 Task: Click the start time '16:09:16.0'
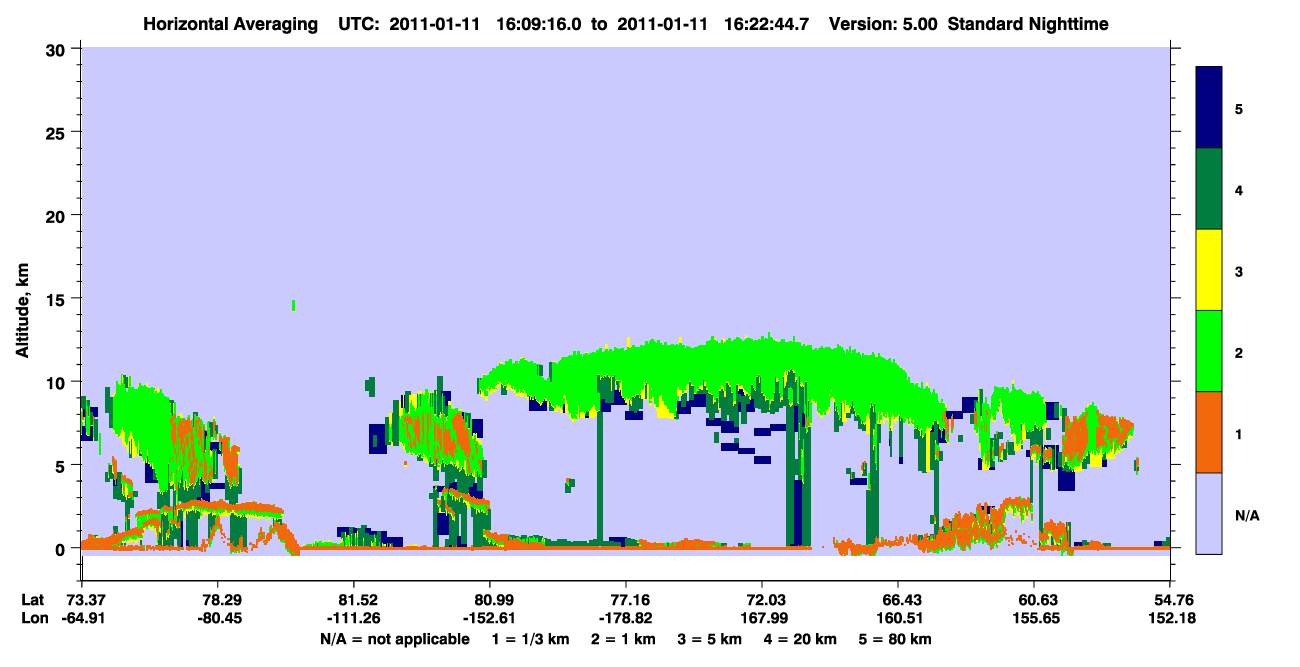click(540, 24)
